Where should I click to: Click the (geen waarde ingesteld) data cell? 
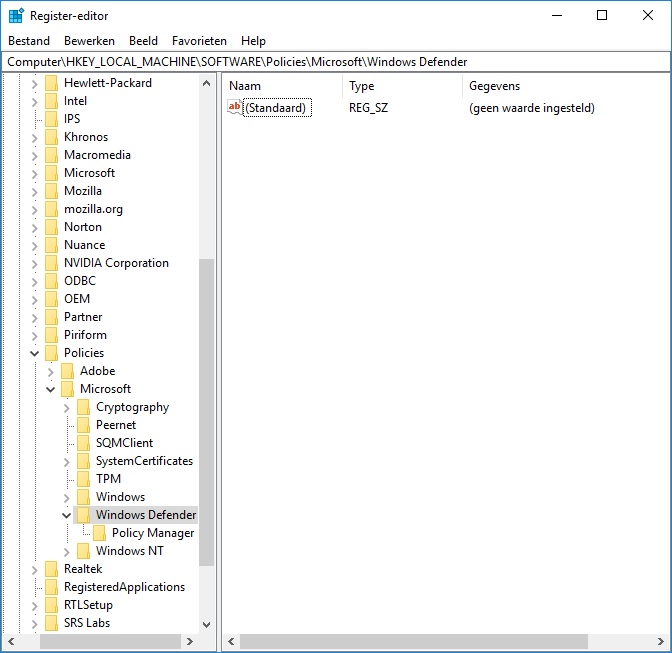click(532, 108)
